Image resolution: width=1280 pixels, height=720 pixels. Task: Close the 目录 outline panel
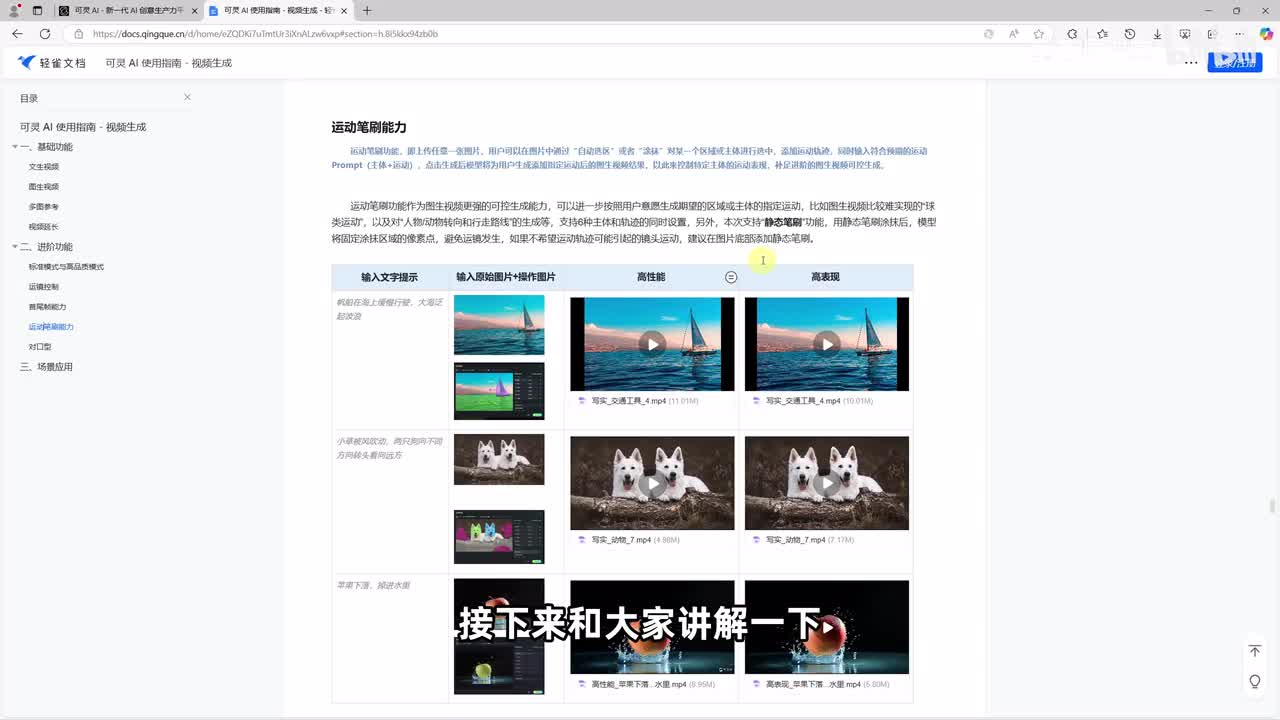click(187, 97)
